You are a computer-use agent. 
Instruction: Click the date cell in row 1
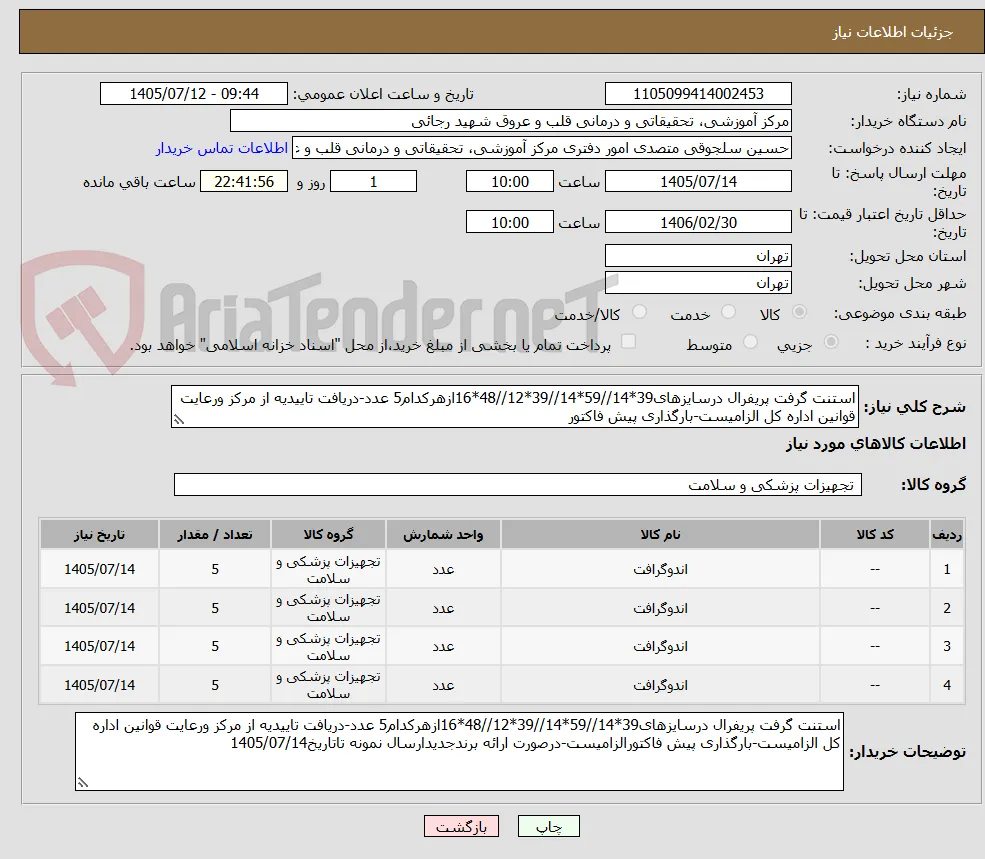99,569
